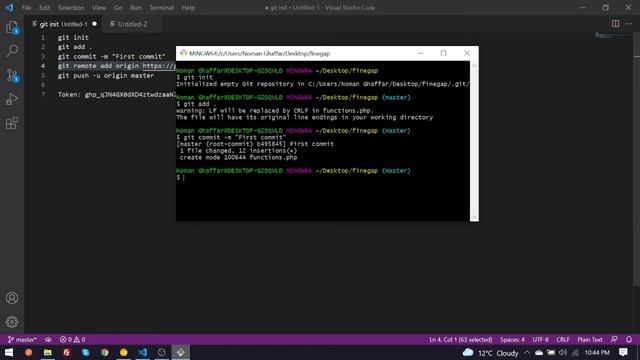
Task: Click the OneDrive cloud tray icon
Action: click(539, 353)
